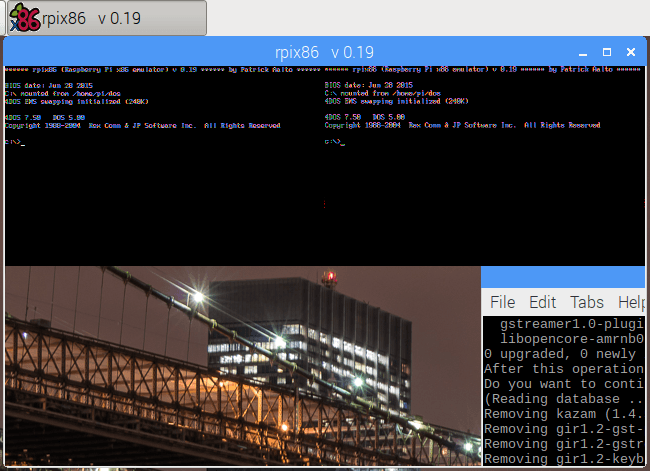Open the File menu in terminal window

(x=502, y=302)
